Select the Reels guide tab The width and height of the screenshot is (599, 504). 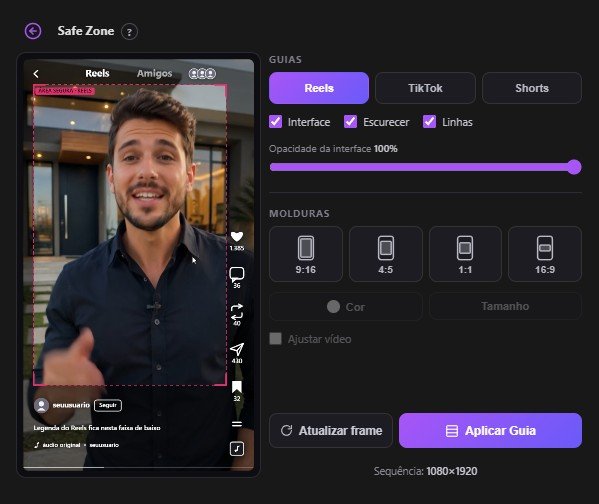click(319, 88)
